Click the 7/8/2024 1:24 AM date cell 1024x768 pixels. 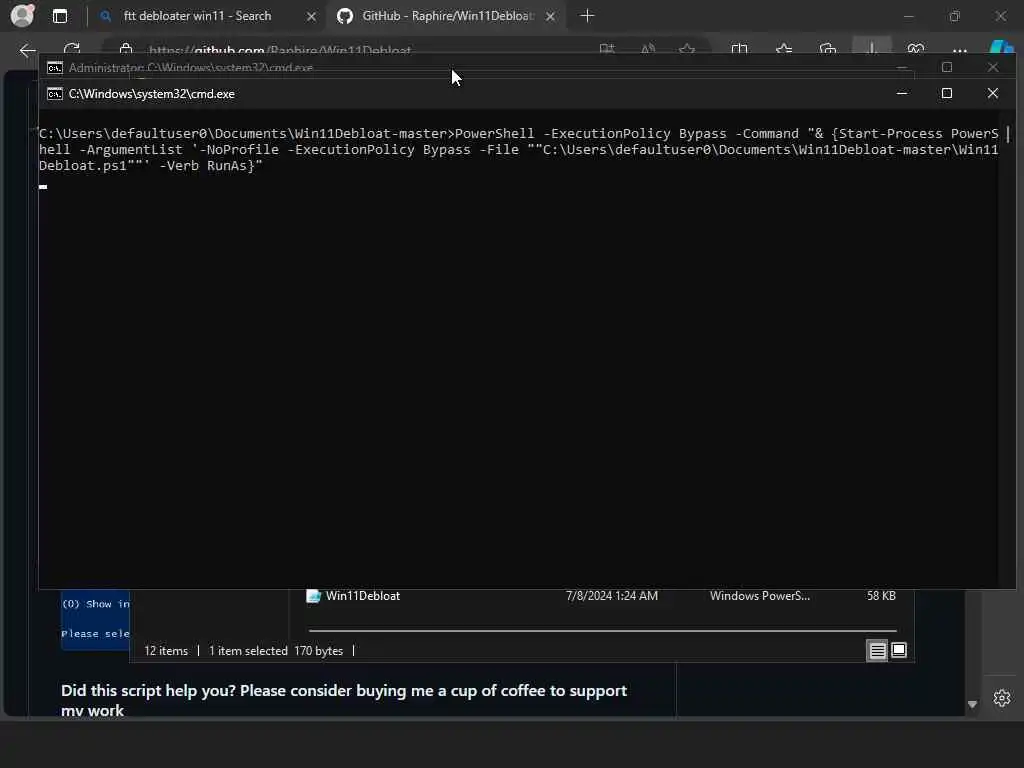point(611,596)
